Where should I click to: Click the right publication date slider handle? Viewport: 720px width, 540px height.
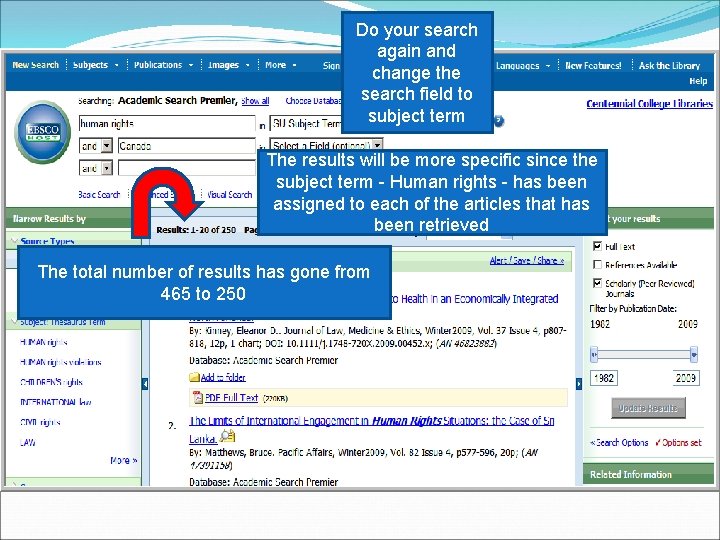click(694, 354)
